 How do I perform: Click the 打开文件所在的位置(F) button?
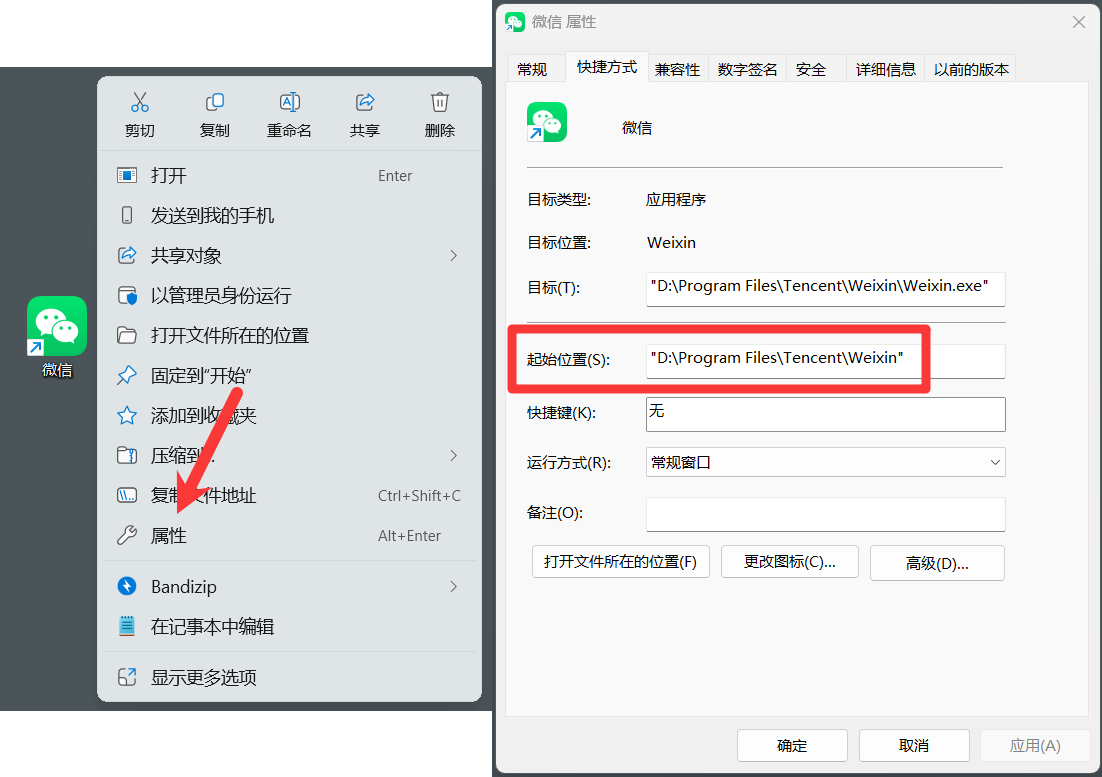click(621, 562)
